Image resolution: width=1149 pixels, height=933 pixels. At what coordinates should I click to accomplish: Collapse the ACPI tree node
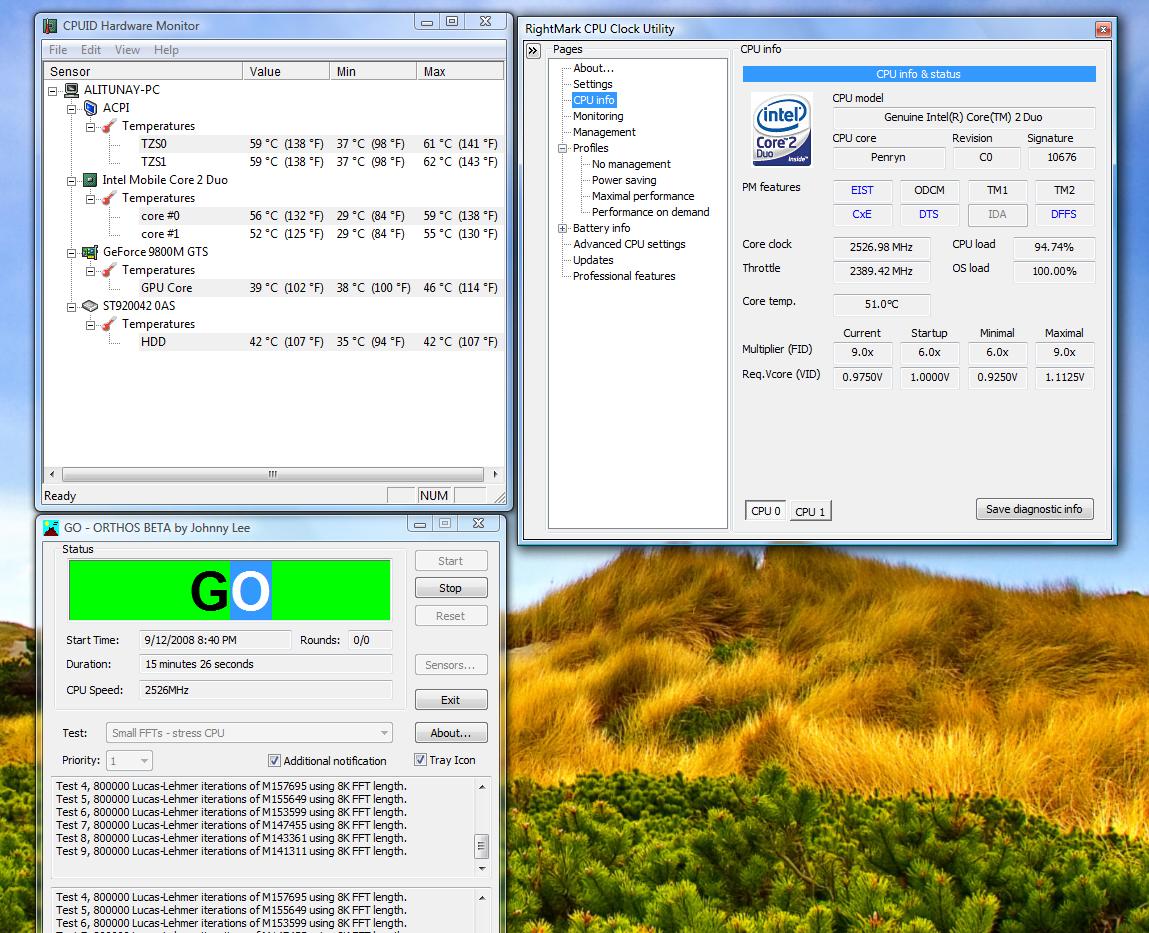click(x=71, y=108)
